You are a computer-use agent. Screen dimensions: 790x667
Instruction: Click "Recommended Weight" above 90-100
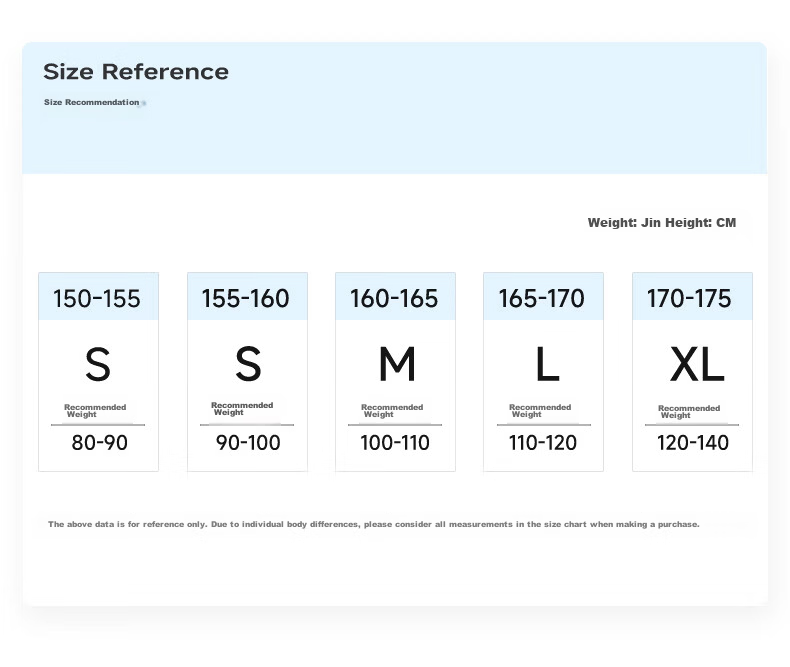(242, 409)
